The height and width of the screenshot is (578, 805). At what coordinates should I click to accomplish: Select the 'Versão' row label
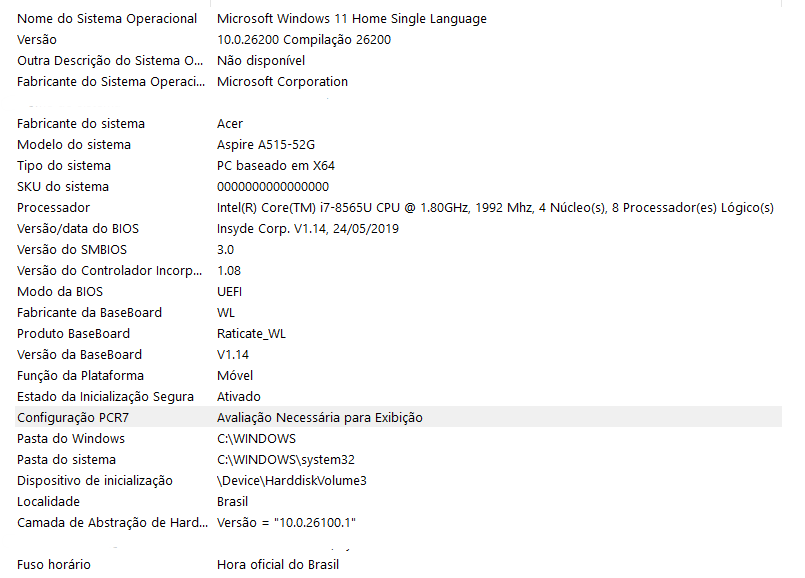[37, 40]
